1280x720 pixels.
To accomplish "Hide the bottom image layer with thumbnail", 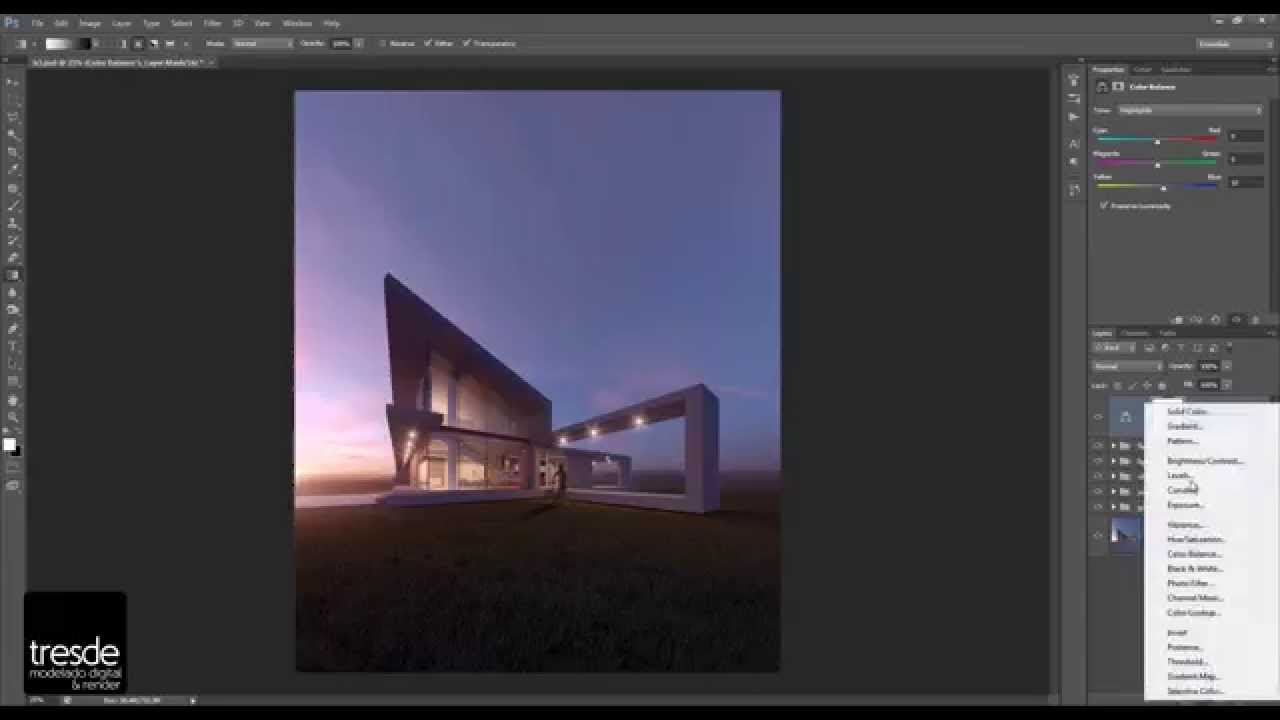I will click(1098, 536).
